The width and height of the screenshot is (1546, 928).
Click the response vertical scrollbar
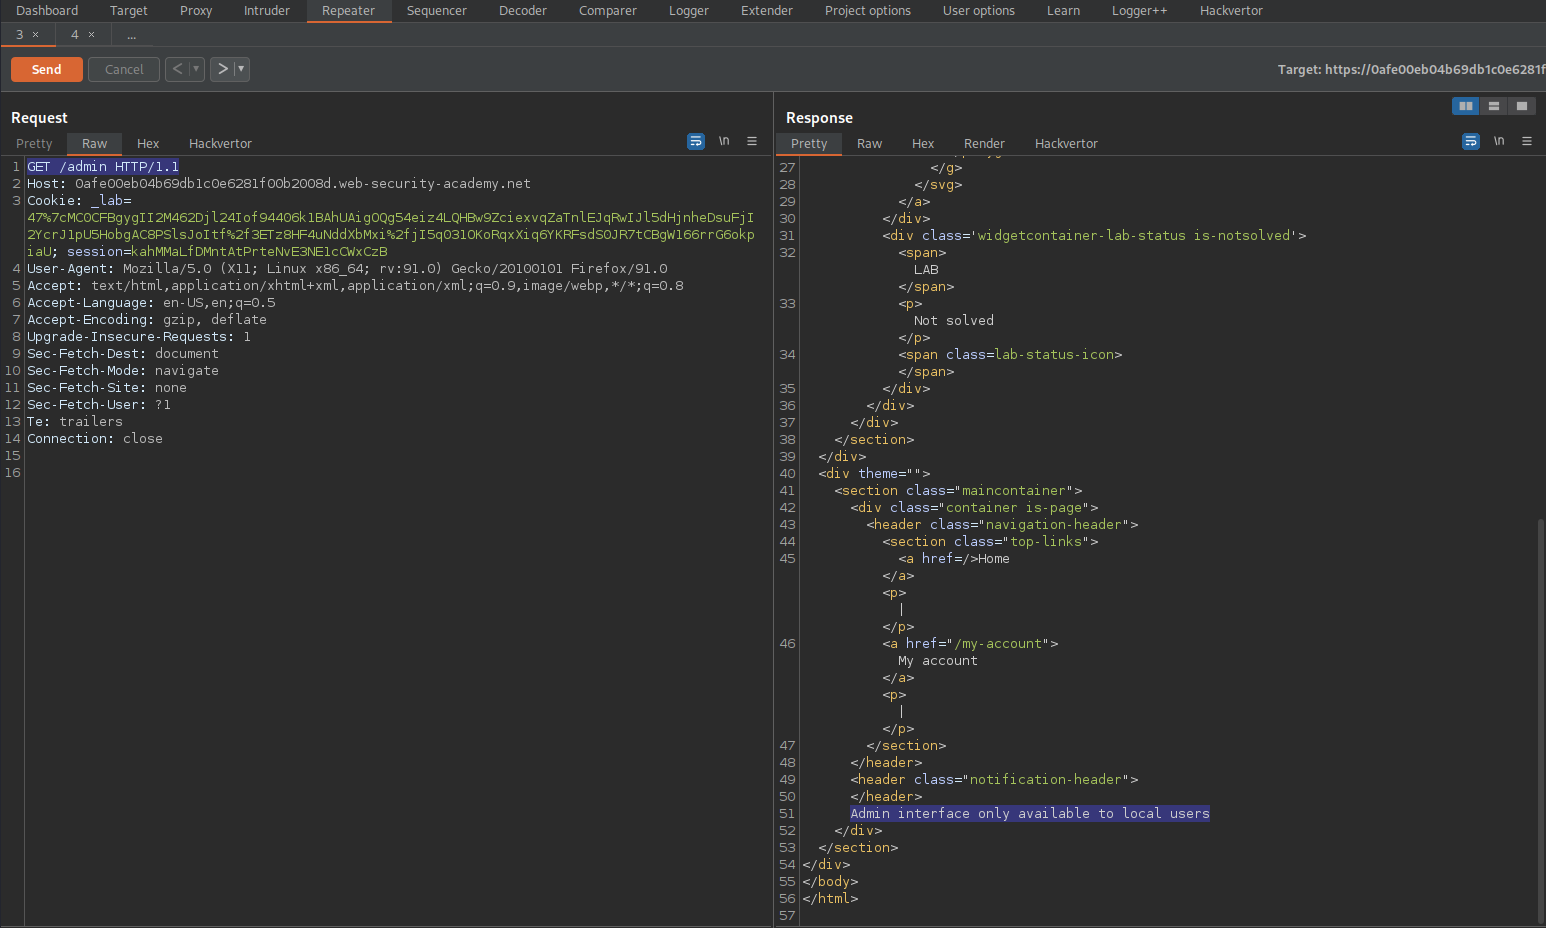pyautogui.click(x=1541, y=720)
